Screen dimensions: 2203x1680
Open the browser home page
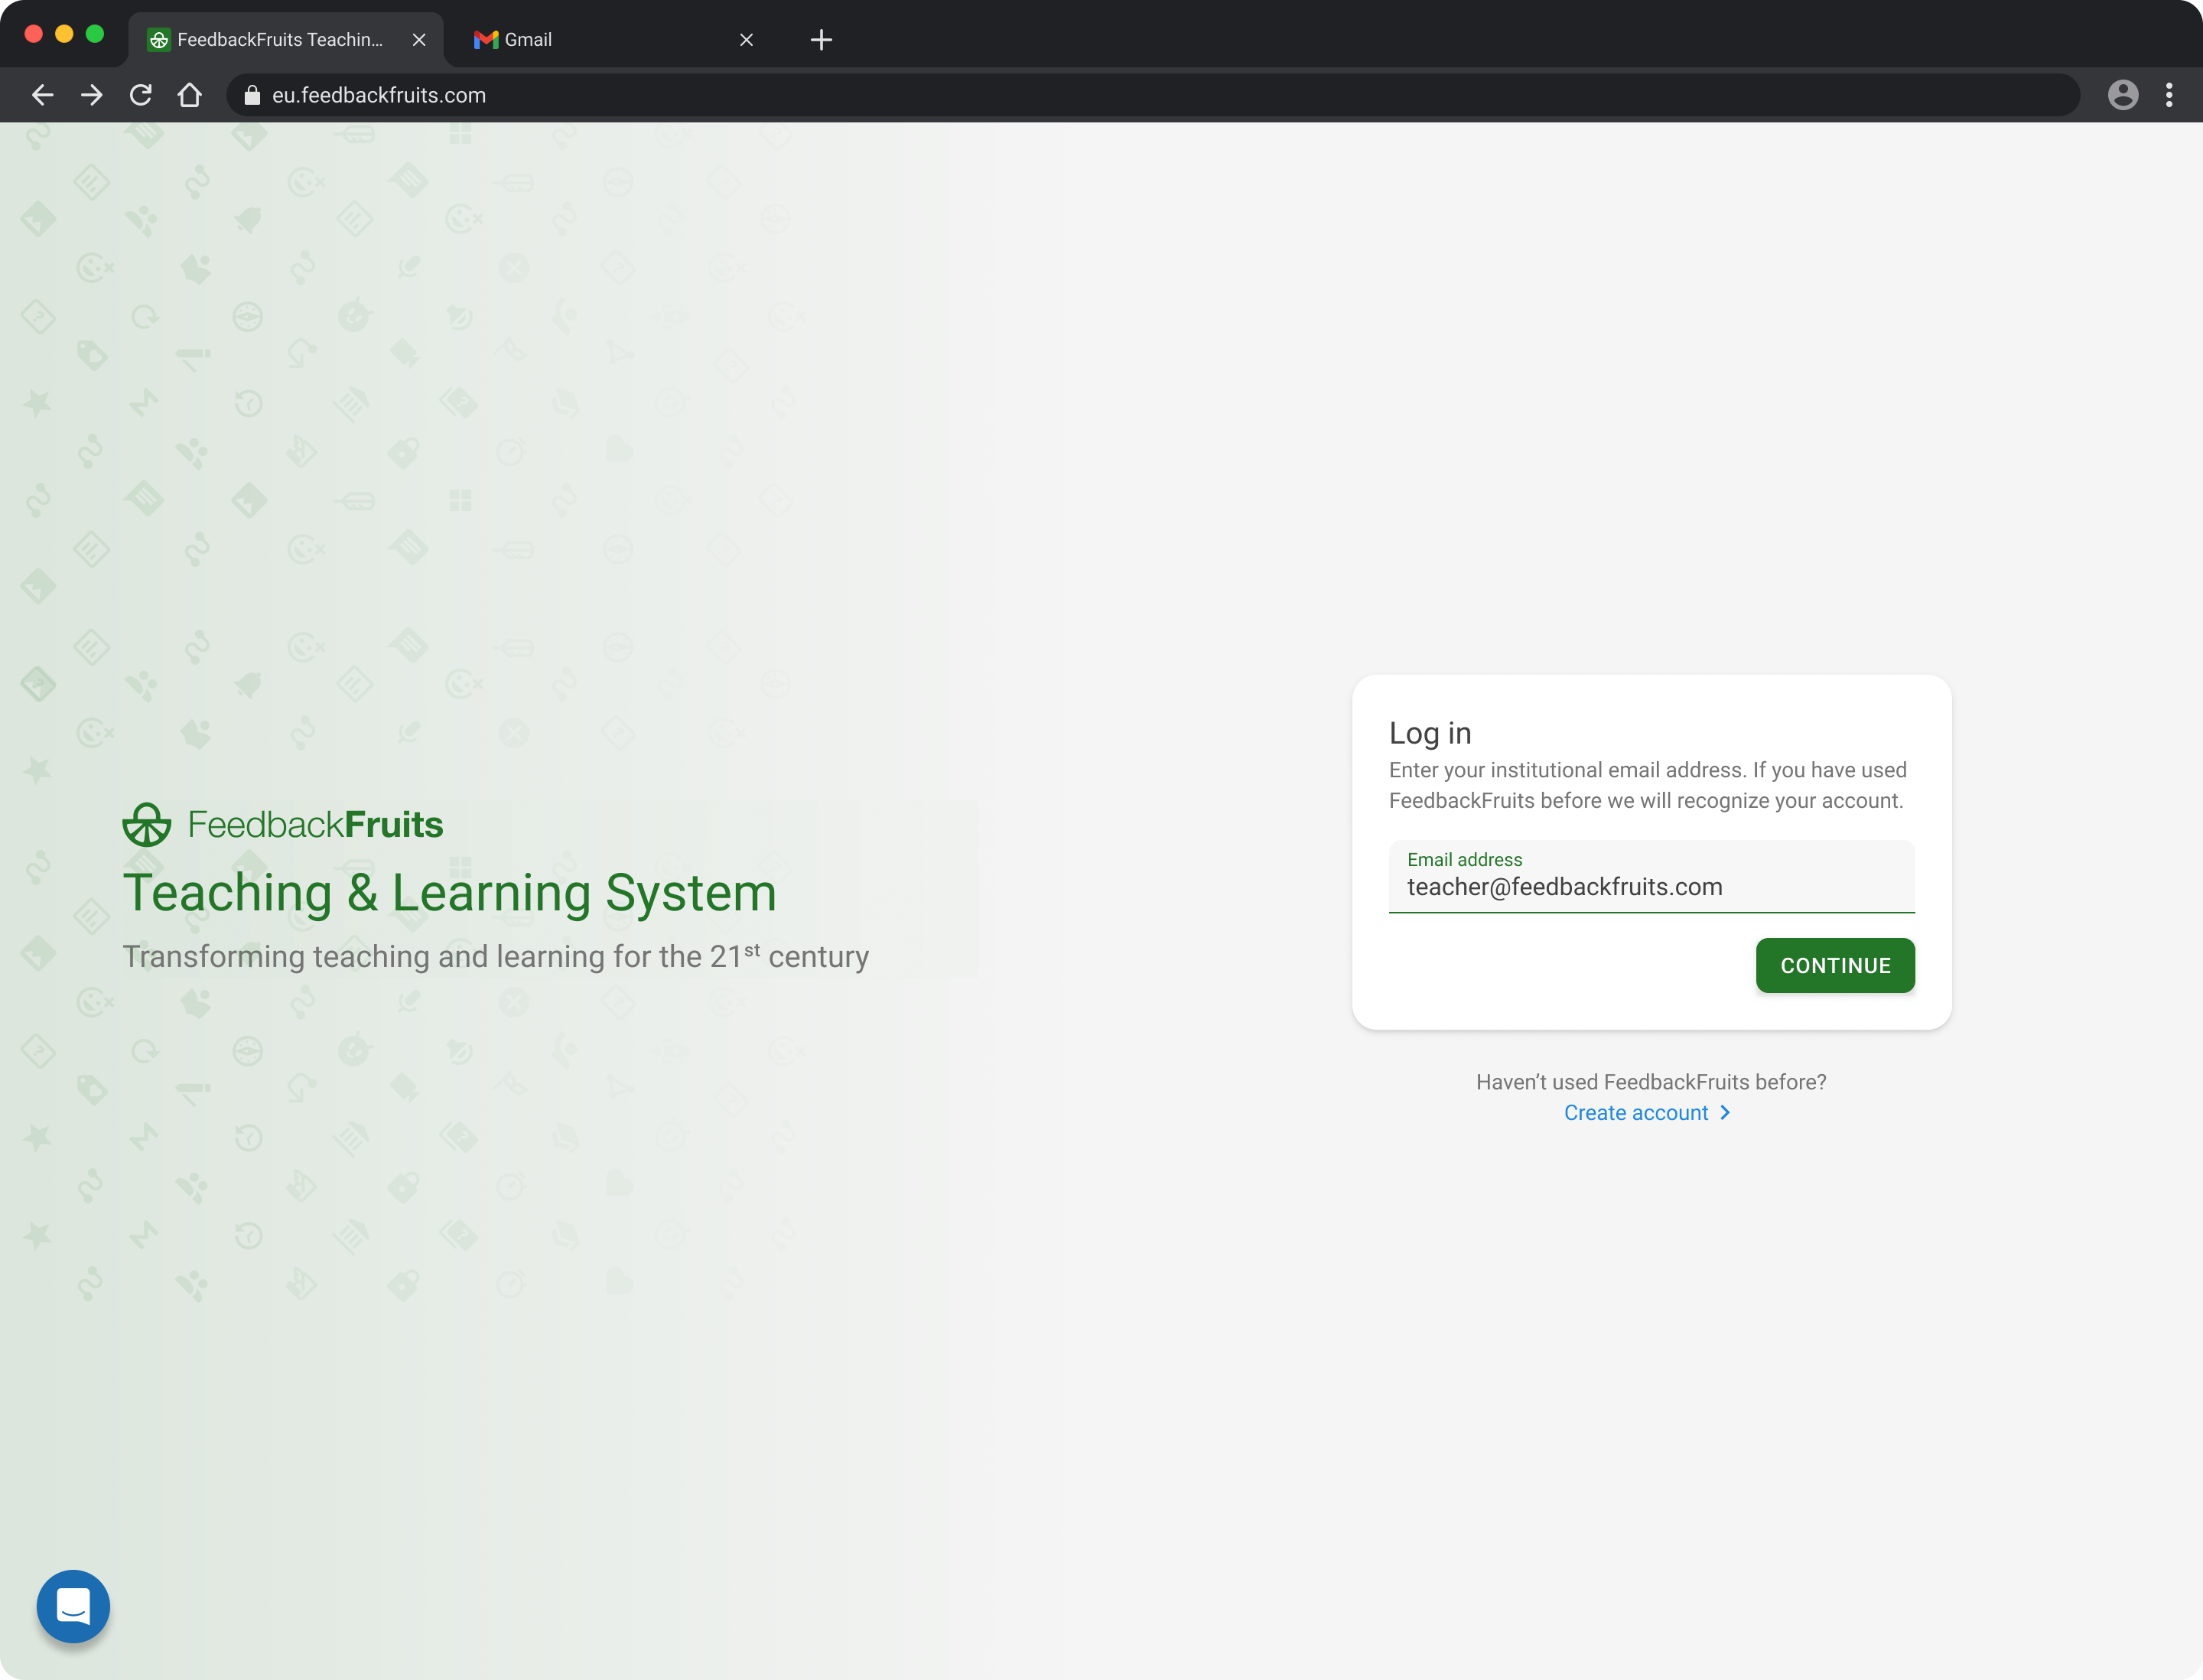coord(190,95)
